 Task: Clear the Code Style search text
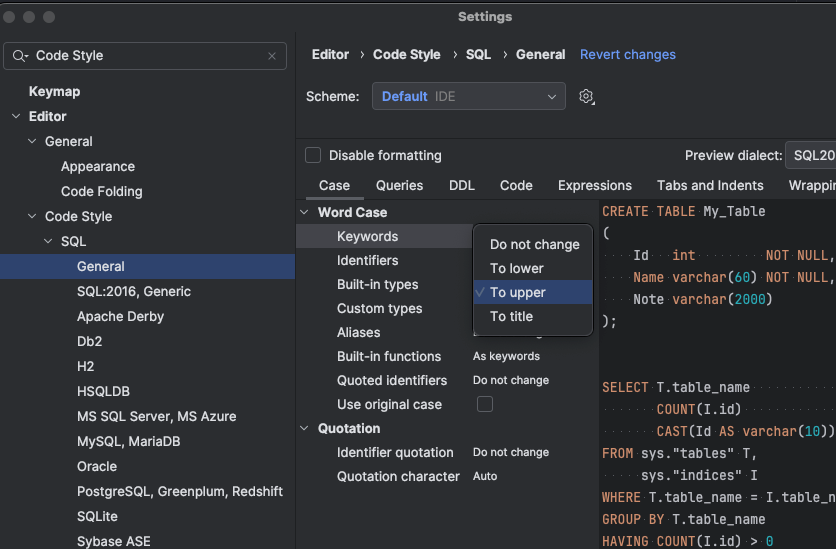[x=272, y=56]
